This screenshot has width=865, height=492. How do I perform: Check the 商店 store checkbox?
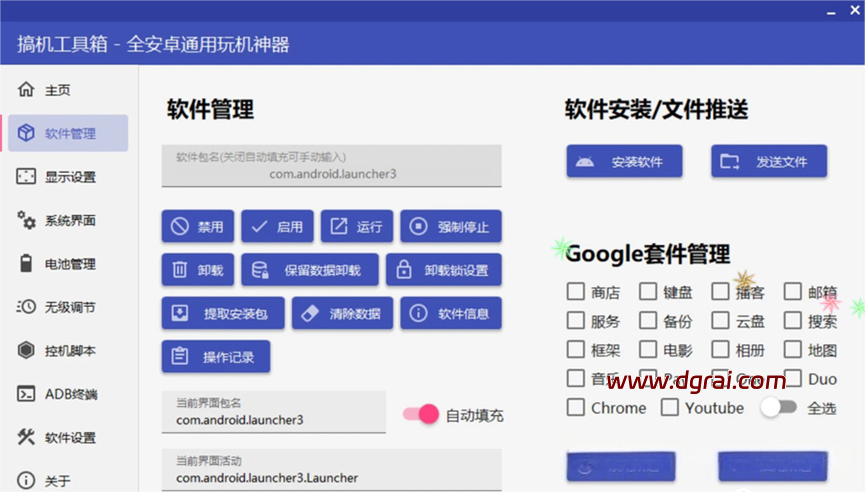pos(576,292)
